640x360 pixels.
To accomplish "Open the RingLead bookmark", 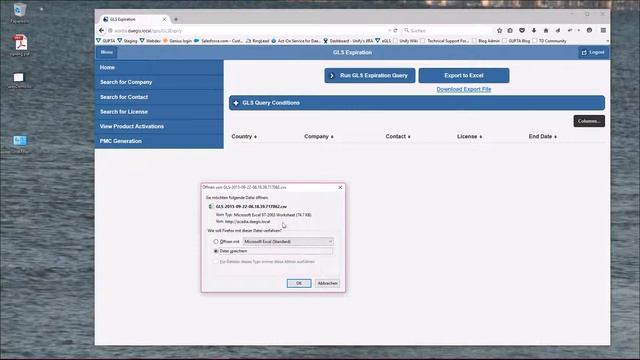I will point(258,41).
